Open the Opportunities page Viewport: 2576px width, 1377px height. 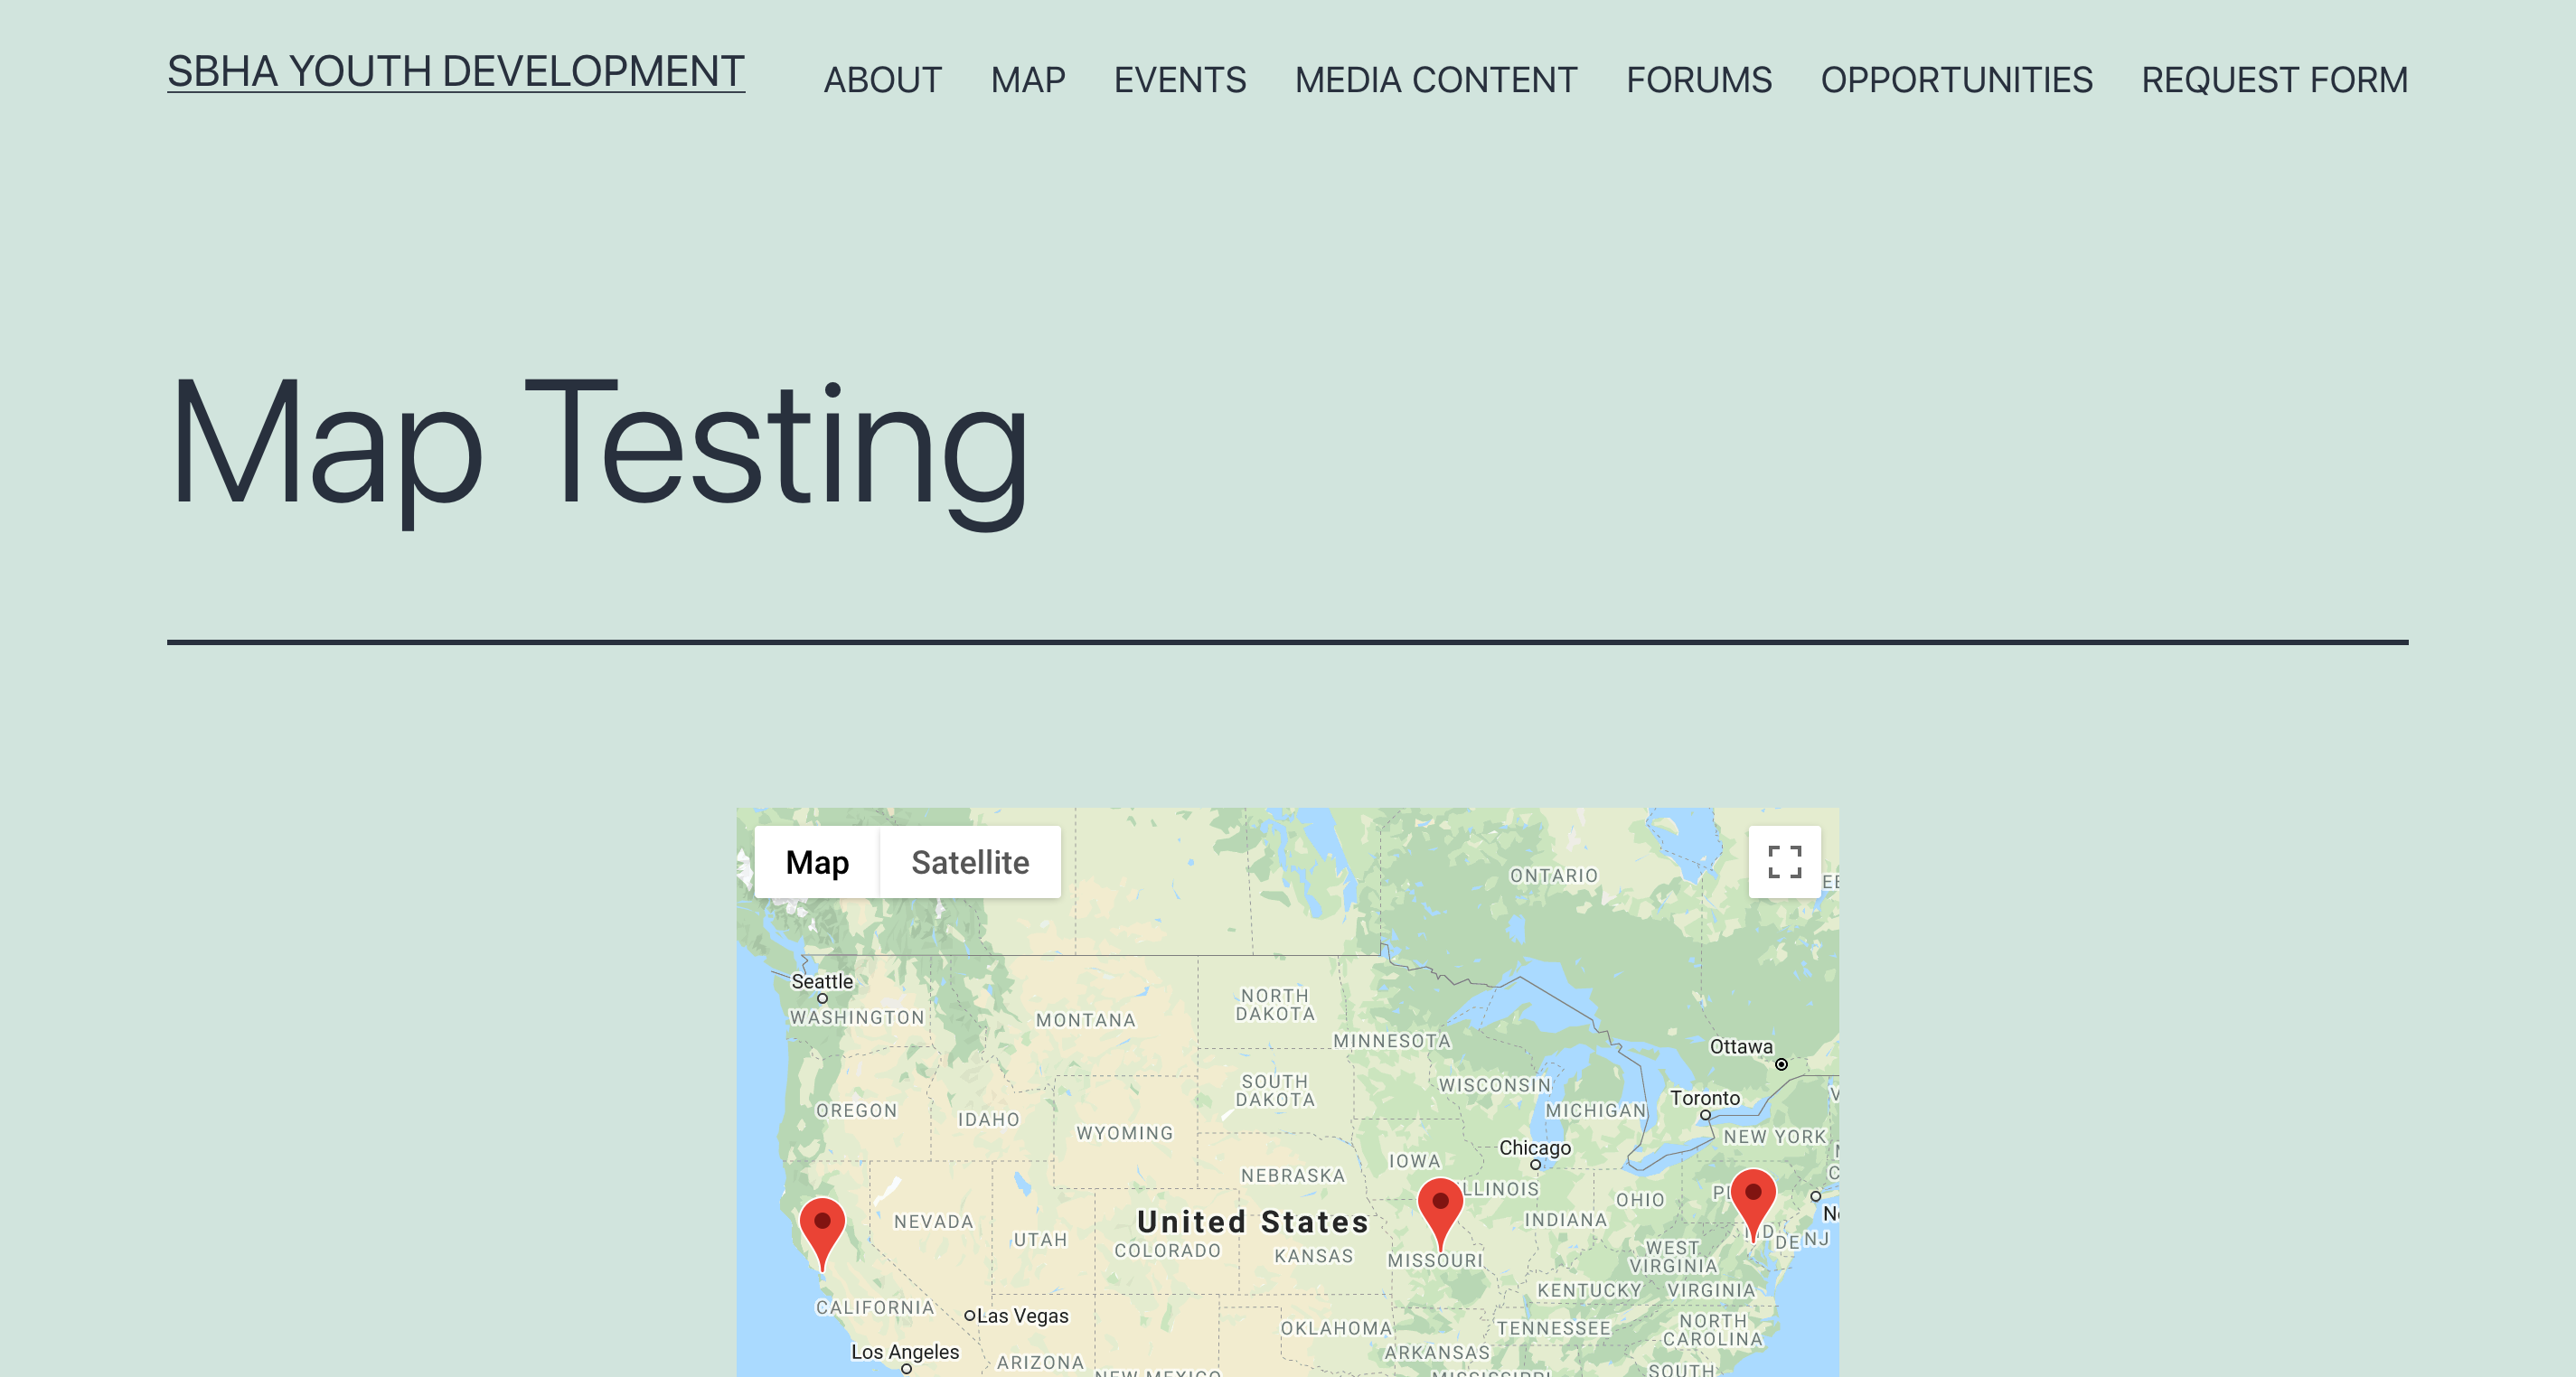(x=1956, y=80)
